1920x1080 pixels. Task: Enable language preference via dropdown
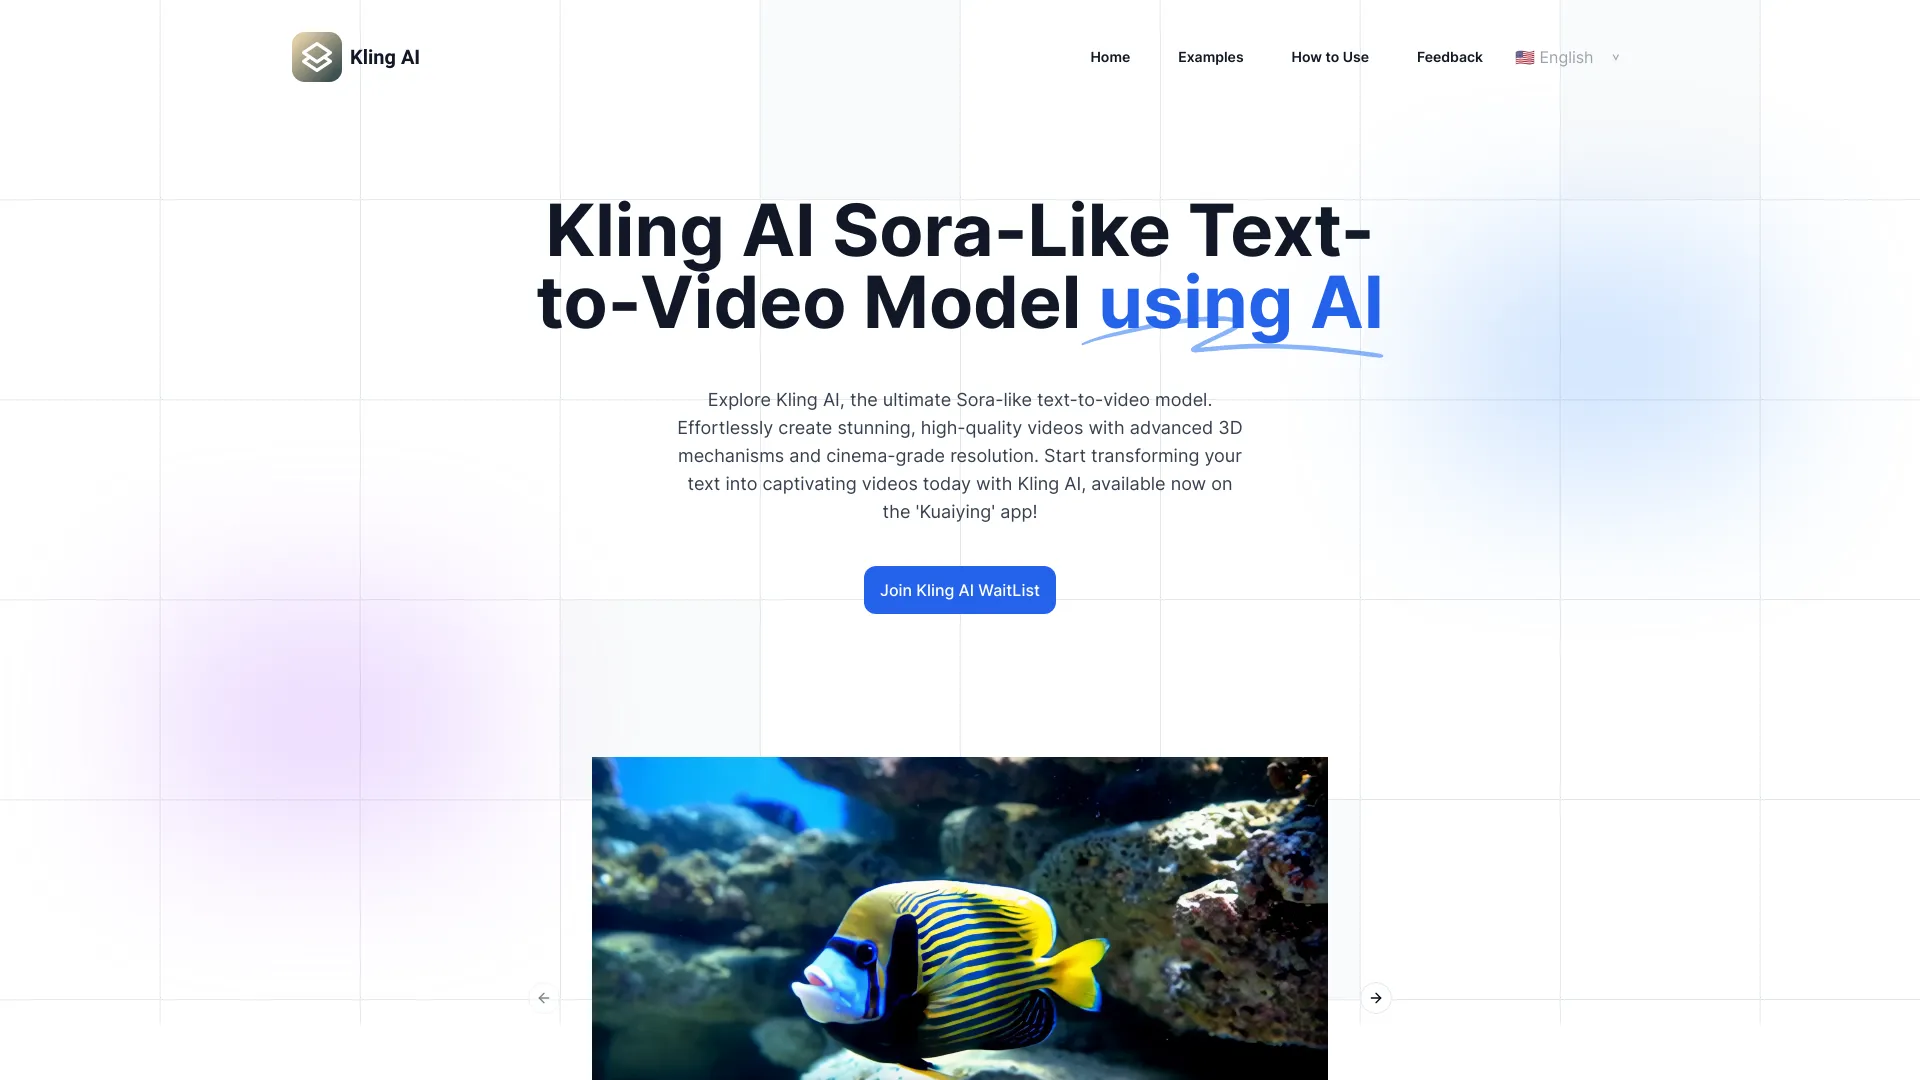point(1567,57)
